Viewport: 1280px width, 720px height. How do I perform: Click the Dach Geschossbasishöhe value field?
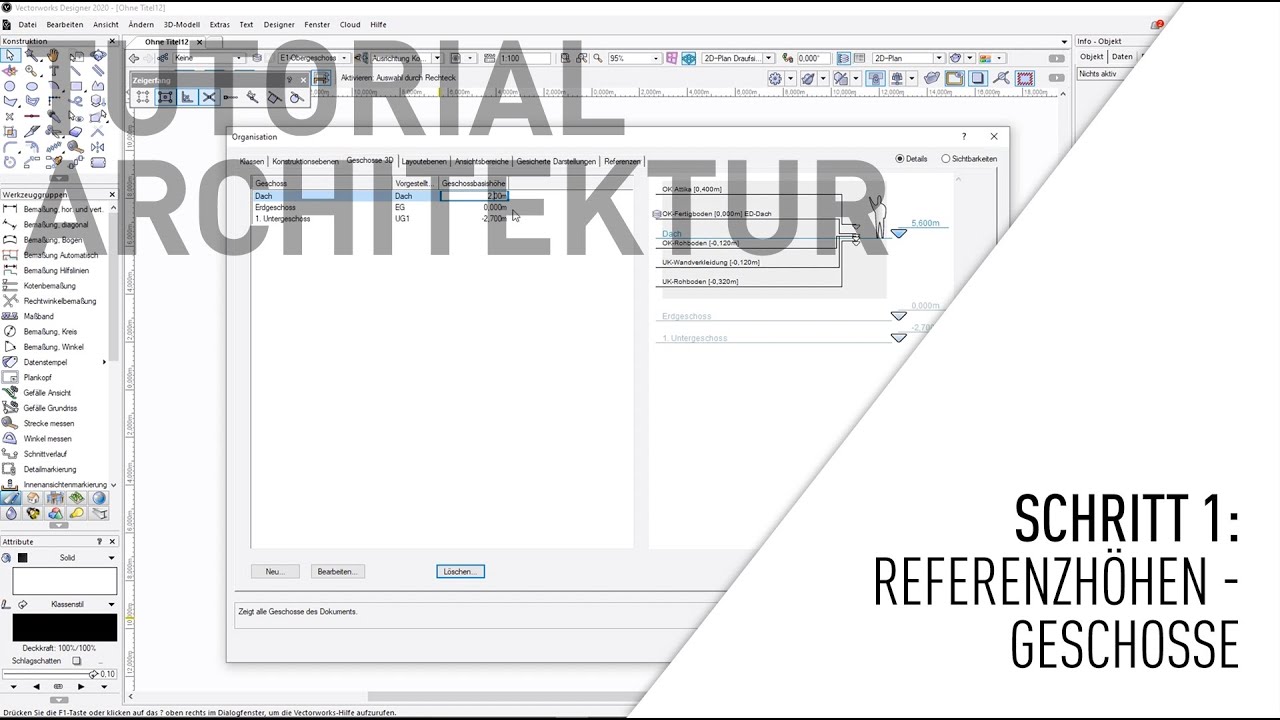(474, 196)
